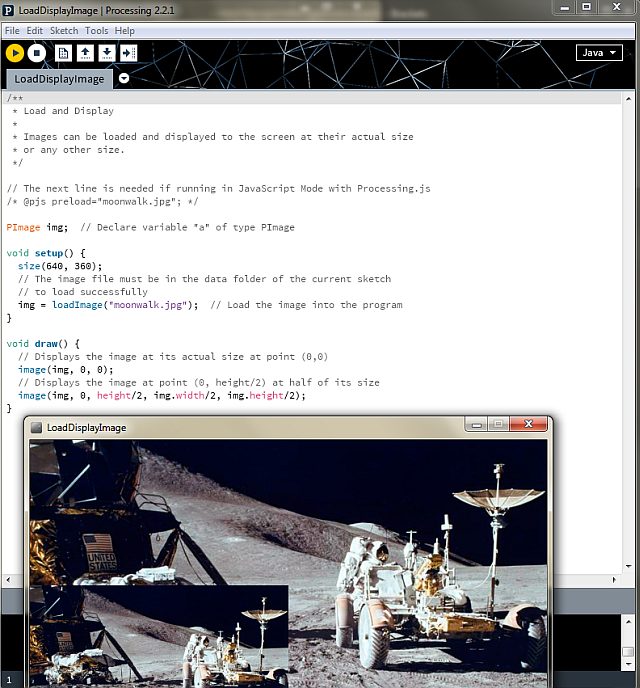Click the 'setup' function name in code
The width and height of the screenshot is (640, 688).
(49, 253)
